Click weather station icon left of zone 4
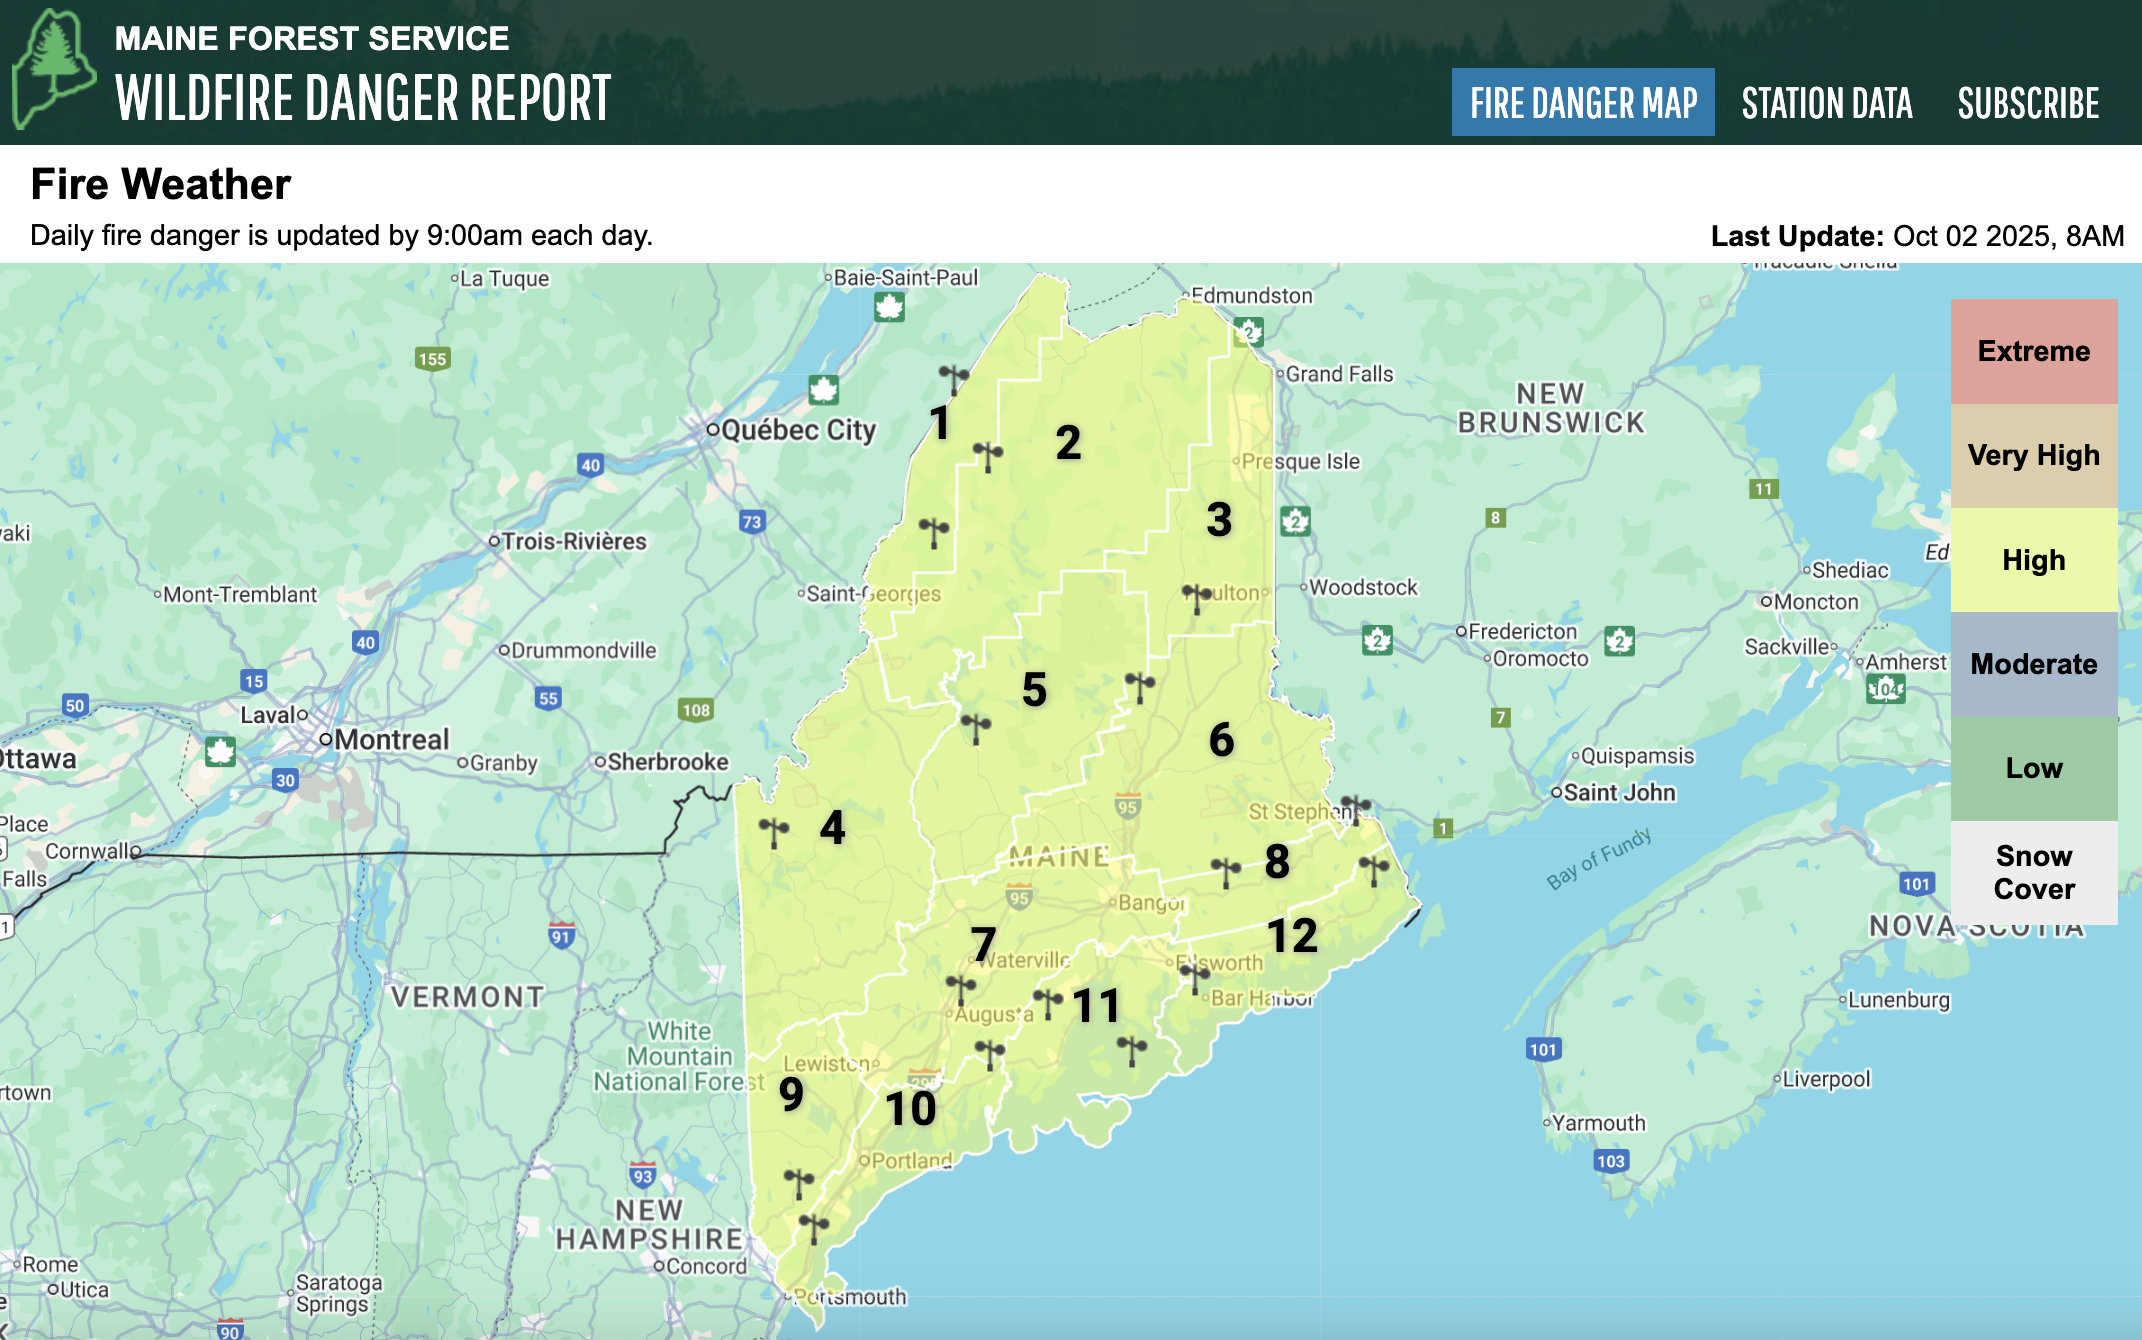The width and height of the screenshot is (2142, 1340). coord(773,830)
